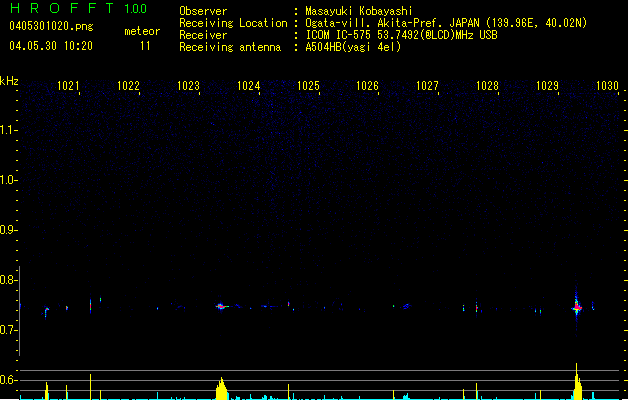The height and width of the screenshot is (400, 629).
Task: Click the Receiving Location label
Action: pyautogui.click(x=233, y=23)
